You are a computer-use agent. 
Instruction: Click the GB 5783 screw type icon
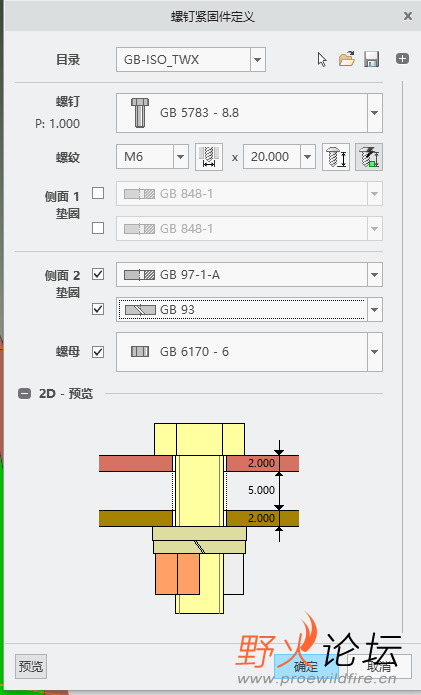click(140, 113)
